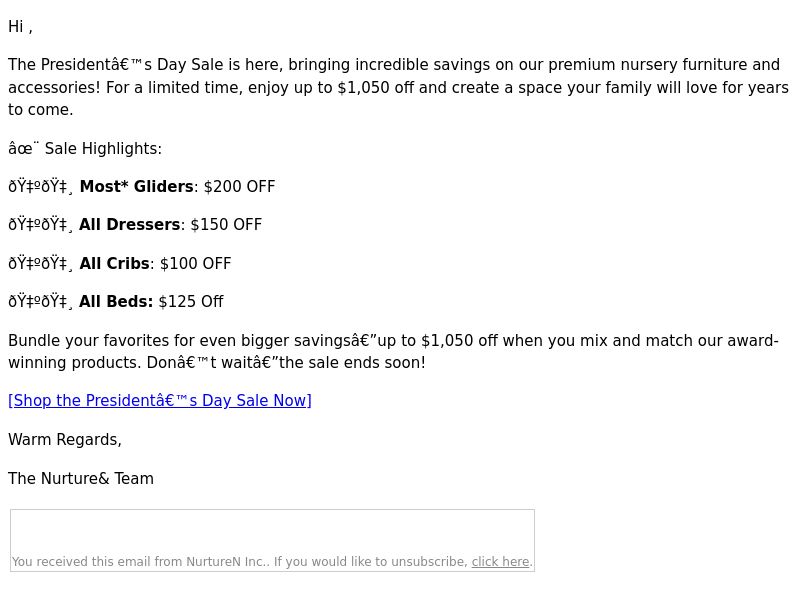Click 'The Nurture& Team' signature
800x600 pixels.
81,479
